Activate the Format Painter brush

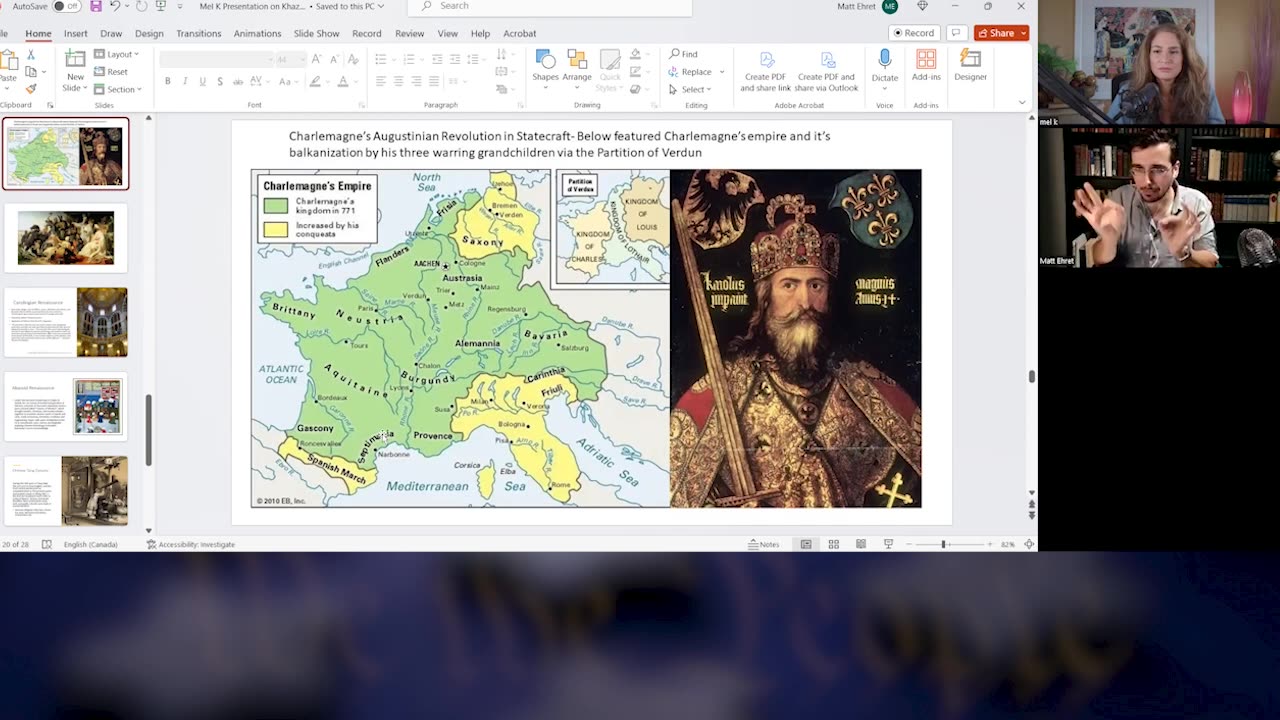coord(31,89)
